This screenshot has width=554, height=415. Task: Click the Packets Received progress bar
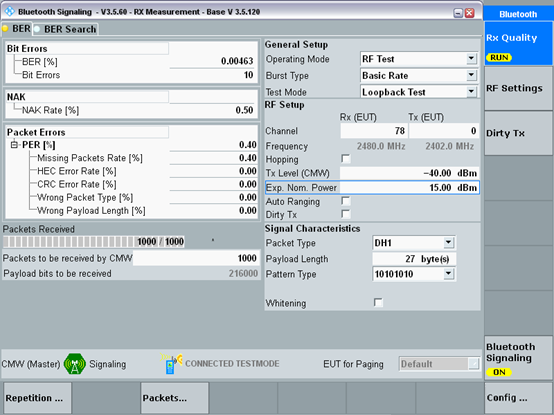(94, 242)
